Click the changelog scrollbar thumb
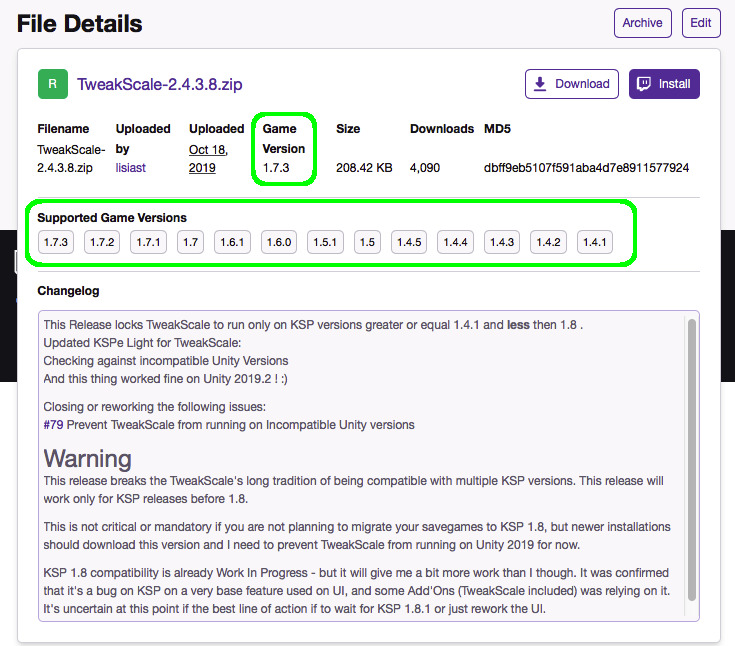 pyautogui.click(x=692, y=459)
